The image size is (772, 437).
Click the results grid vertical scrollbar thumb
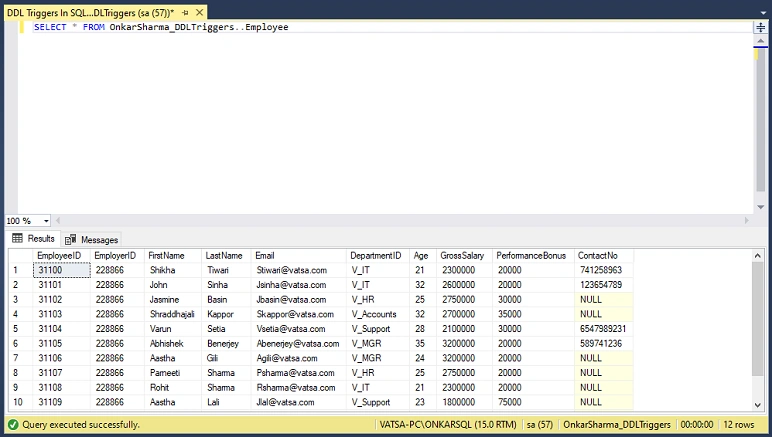point(758,318)
